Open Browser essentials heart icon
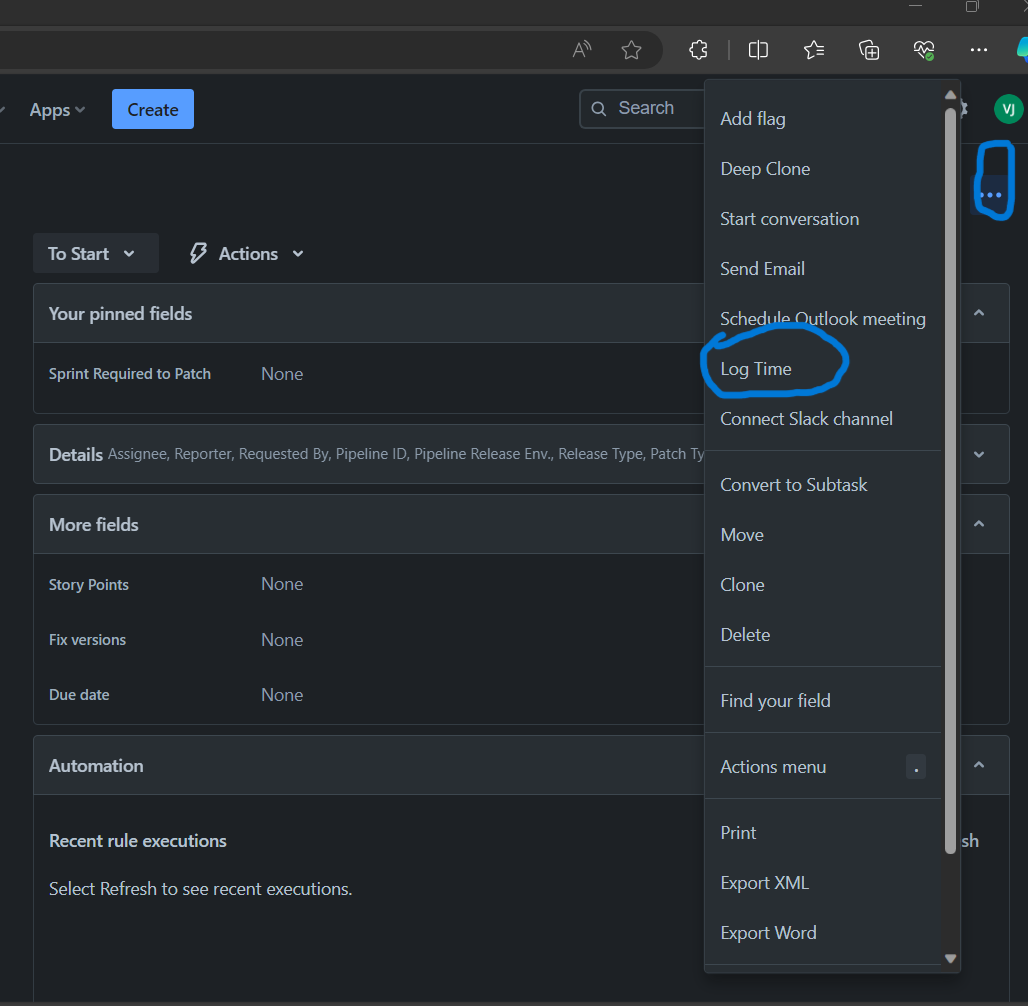 click(x=924, y=50)
